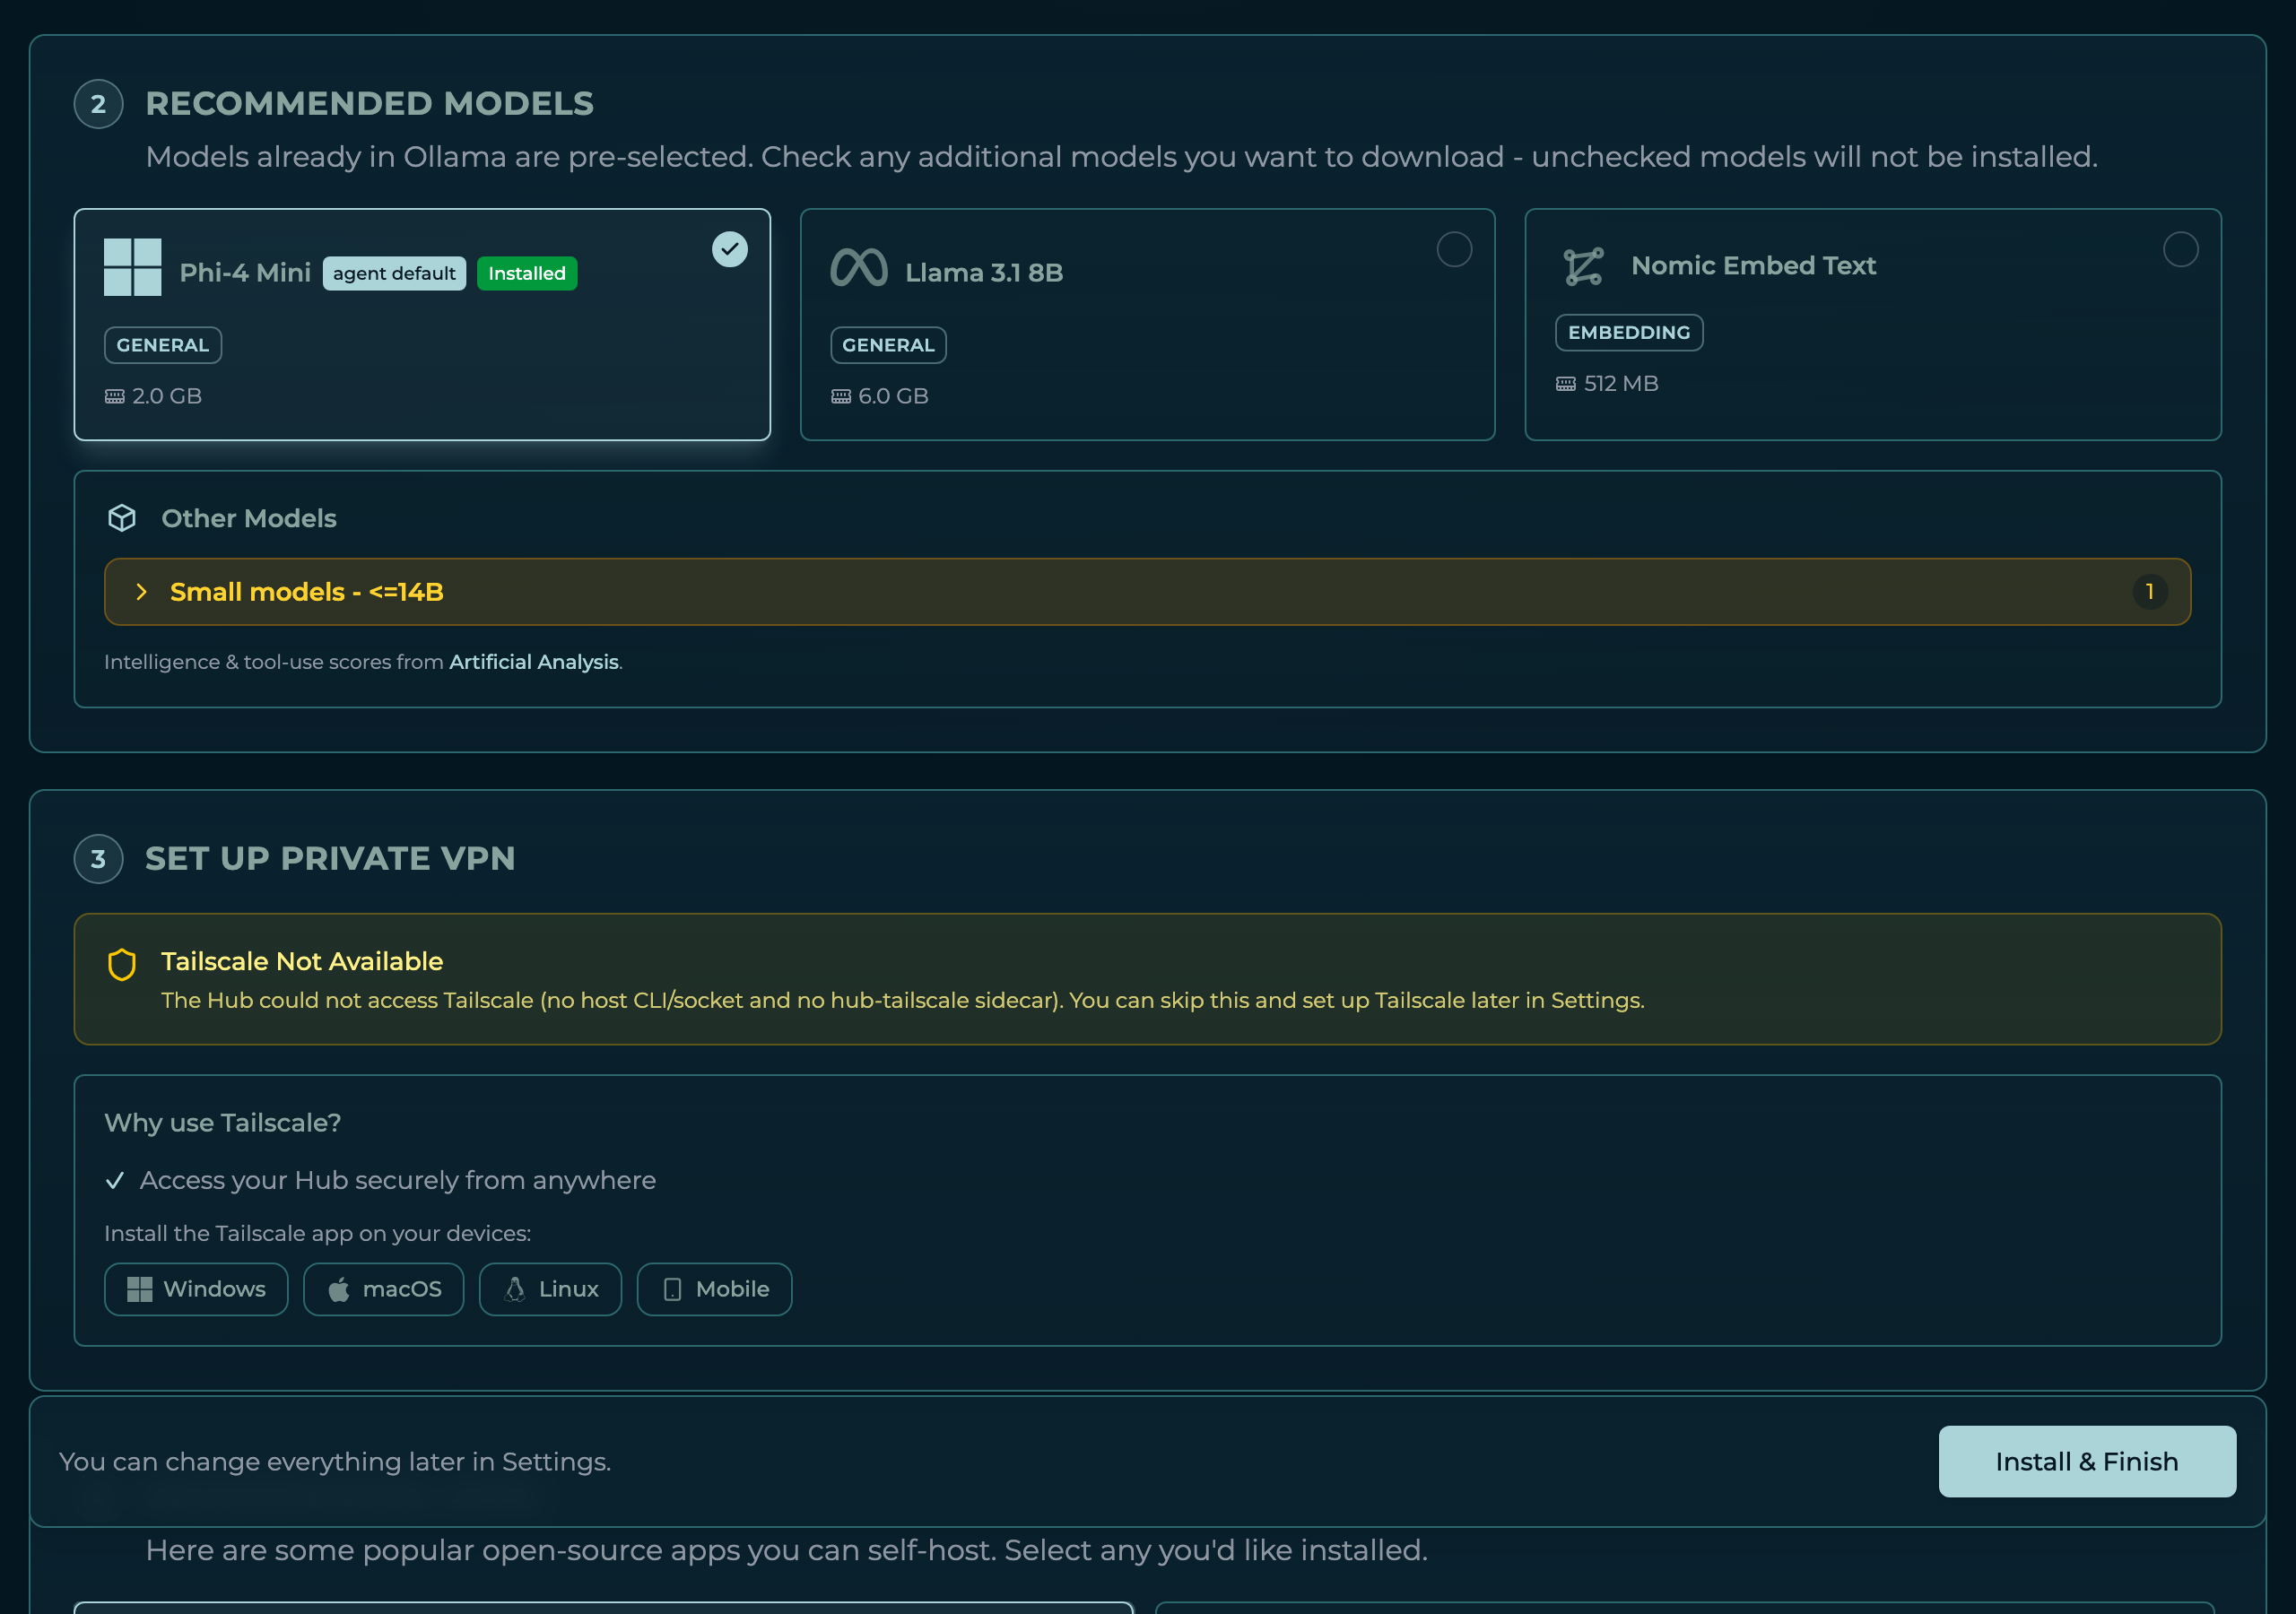Click the 'Other Models' label
The width and height of the screenshot is (2296, 1614).
pyautogui.click(x=249, y=518)
